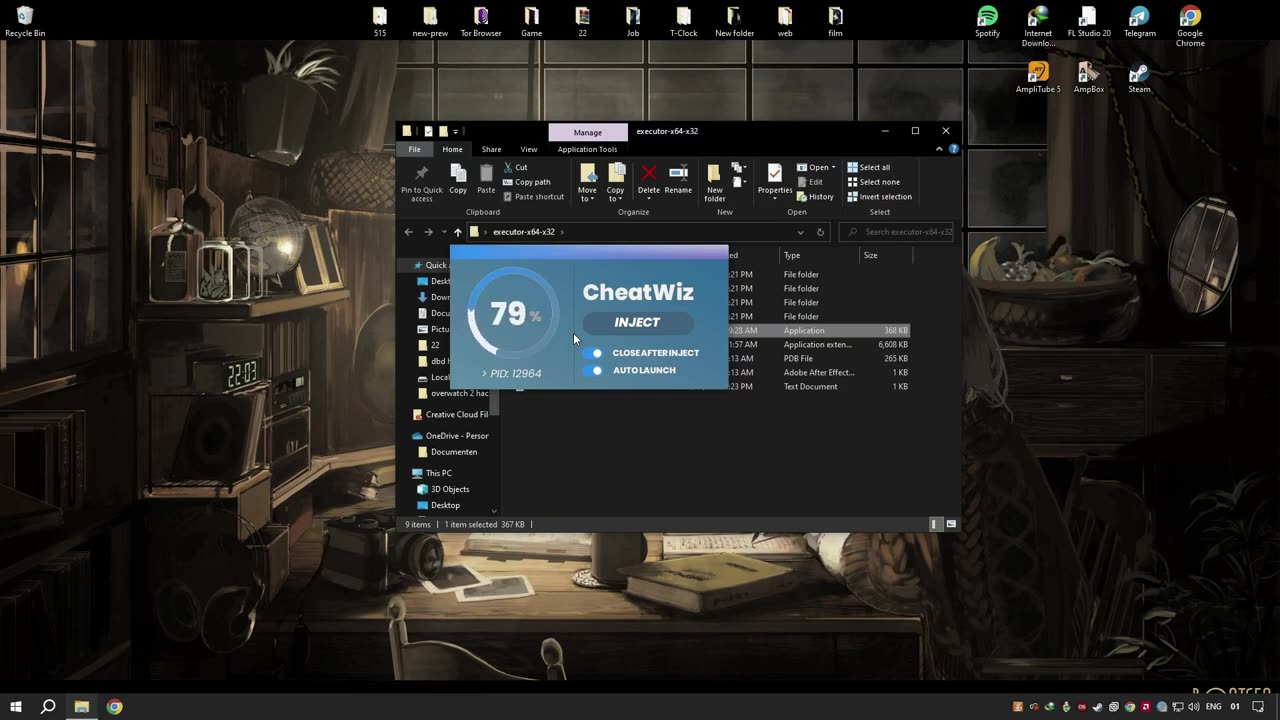Screen dimensions: 1280x720
Task: Open the Easy access dropdown
Action: click(739, 182)
